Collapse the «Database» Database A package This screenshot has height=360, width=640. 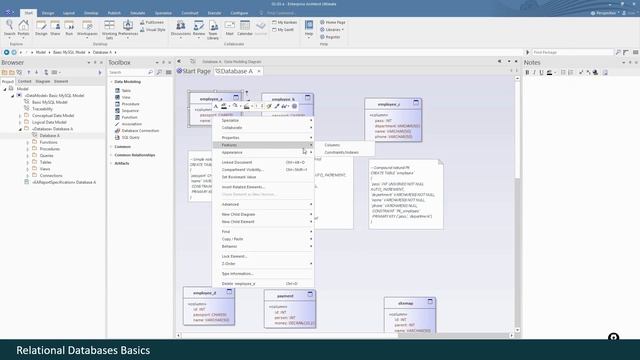point(20,129)
